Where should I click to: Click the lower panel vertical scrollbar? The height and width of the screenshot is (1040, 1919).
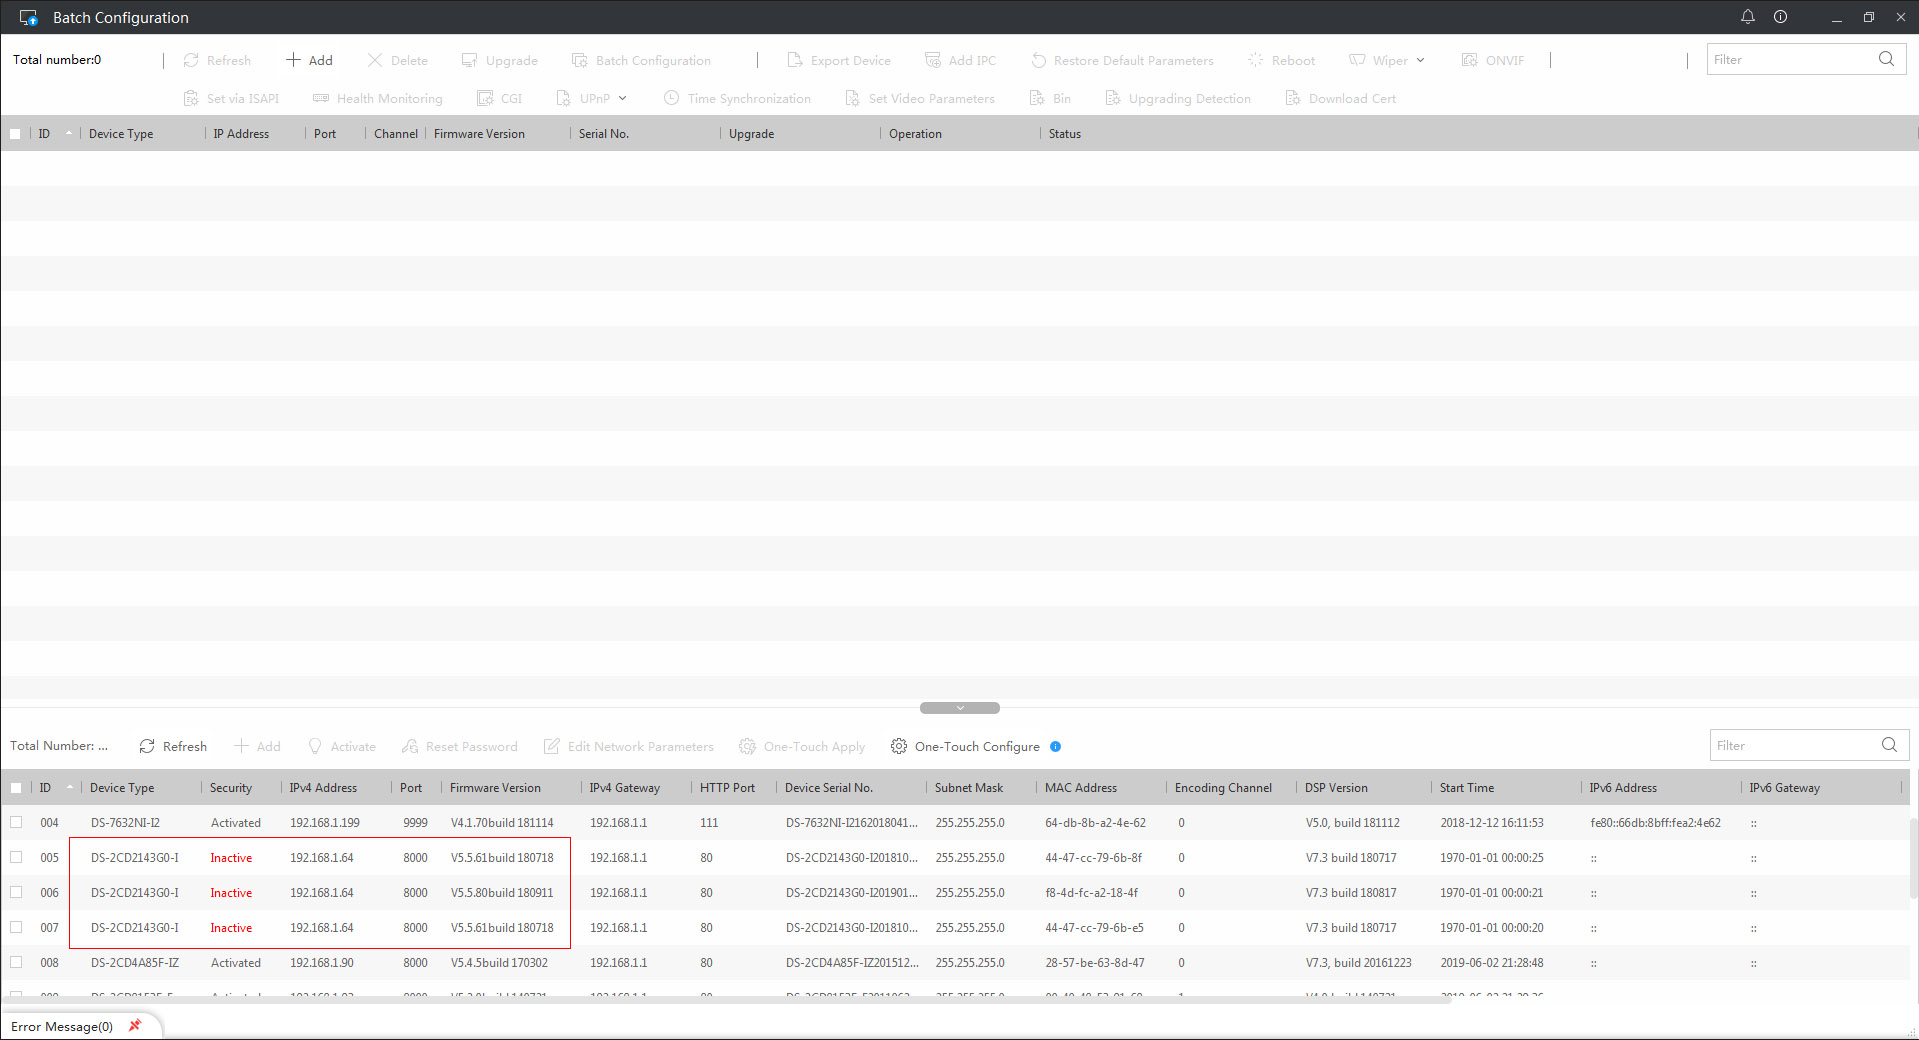(x=1914, y=860)
